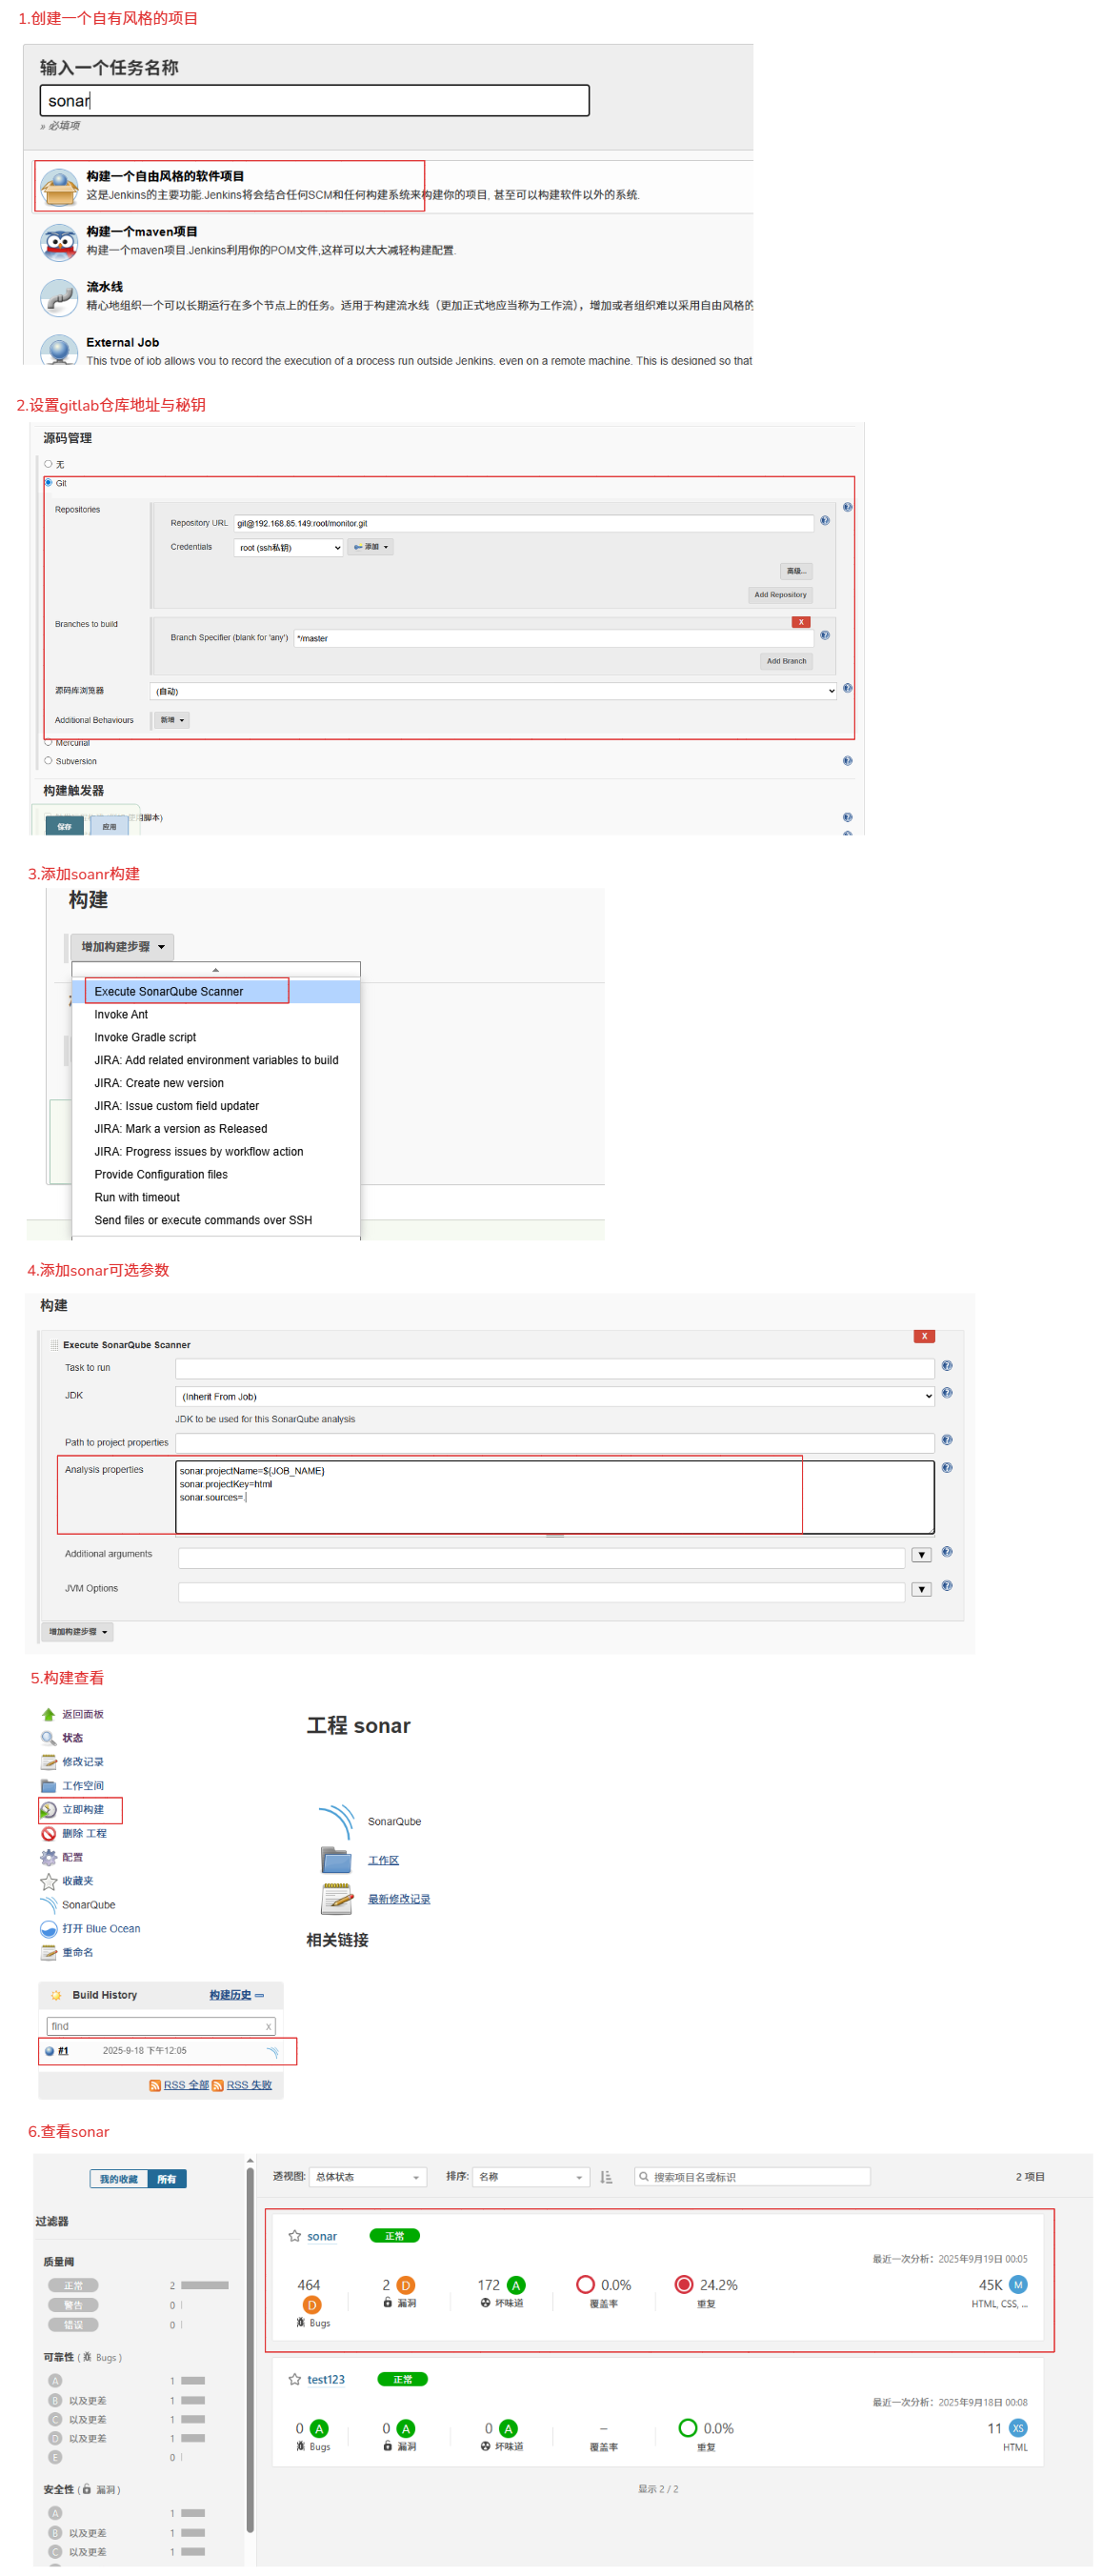
Task: Click the Add Repository button
Action: click(780, 595)
